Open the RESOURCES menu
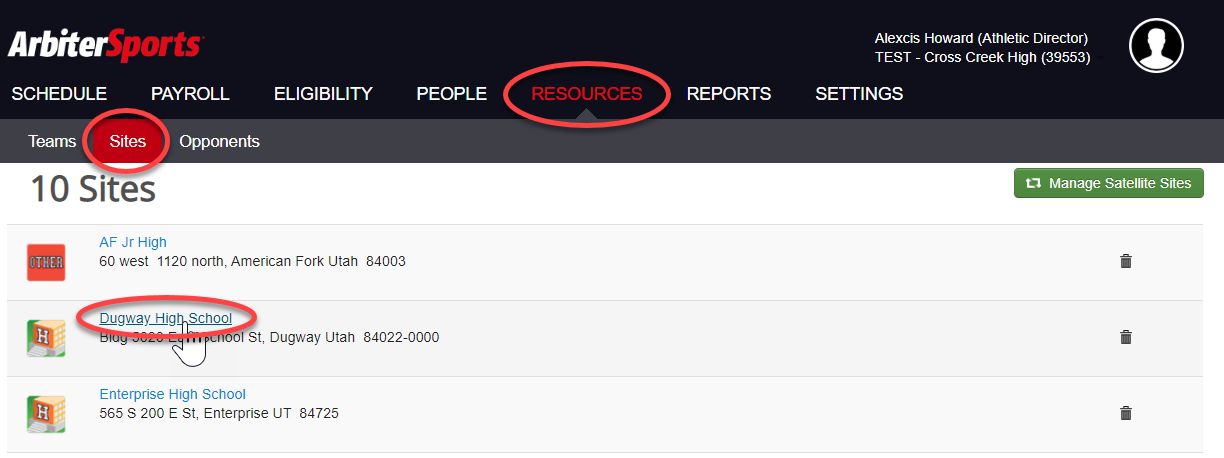Screen dimensions: 1224x458 pos(587,94)
